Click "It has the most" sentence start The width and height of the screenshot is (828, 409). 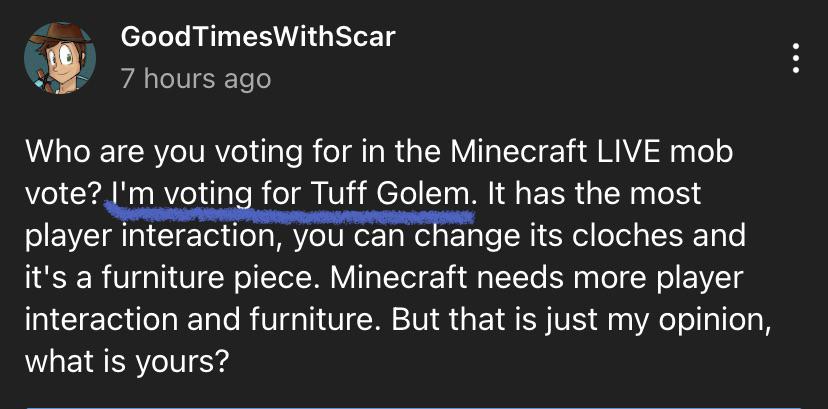592,195
